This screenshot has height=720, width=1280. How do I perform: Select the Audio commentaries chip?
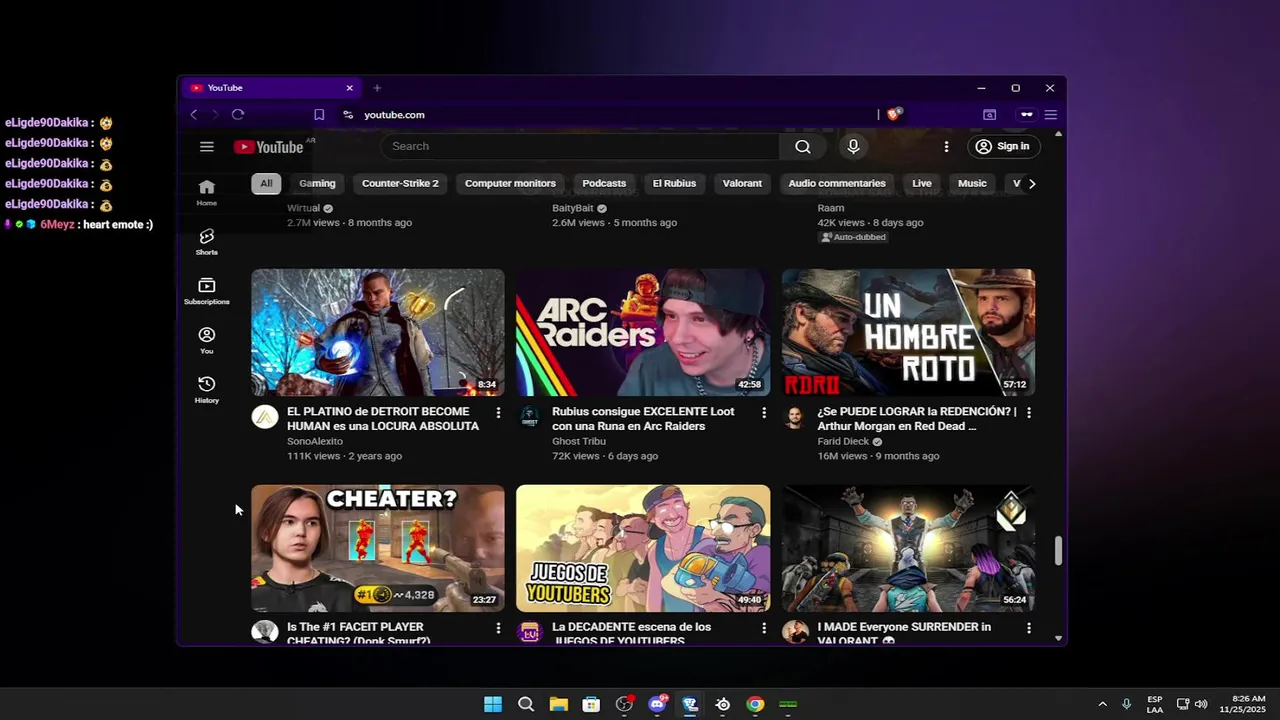[x=837, y=184]
